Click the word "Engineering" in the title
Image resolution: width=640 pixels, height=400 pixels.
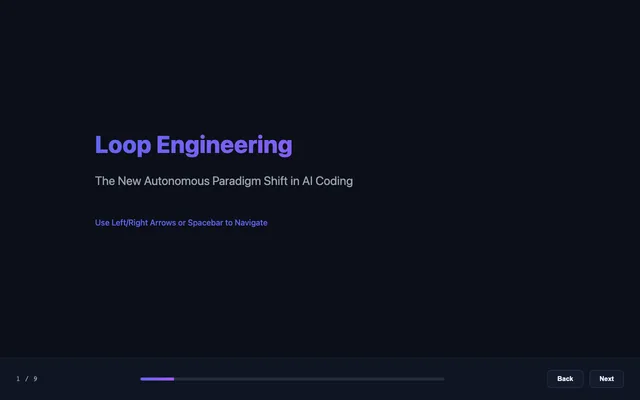pos(224,145)
